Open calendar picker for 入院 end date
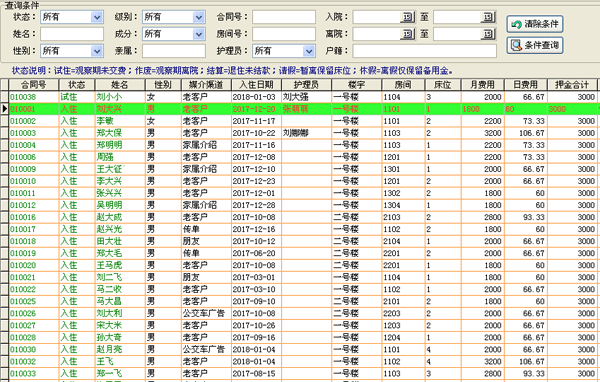This screenshot has height=382, width=600. pos(488,17)
